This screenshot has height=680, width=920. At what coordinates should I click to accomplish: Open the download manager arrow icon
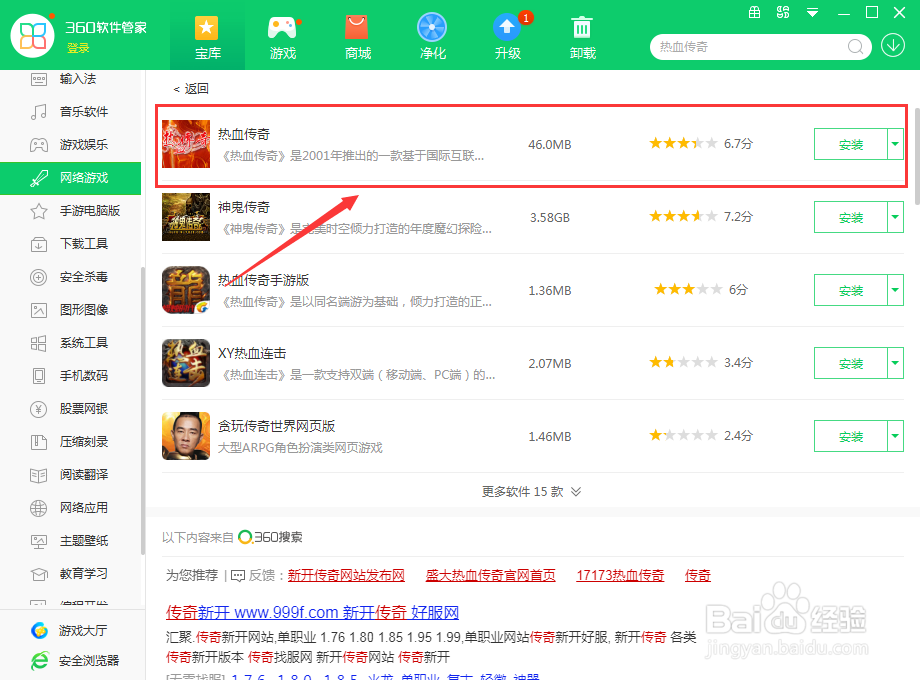[892, 45]
